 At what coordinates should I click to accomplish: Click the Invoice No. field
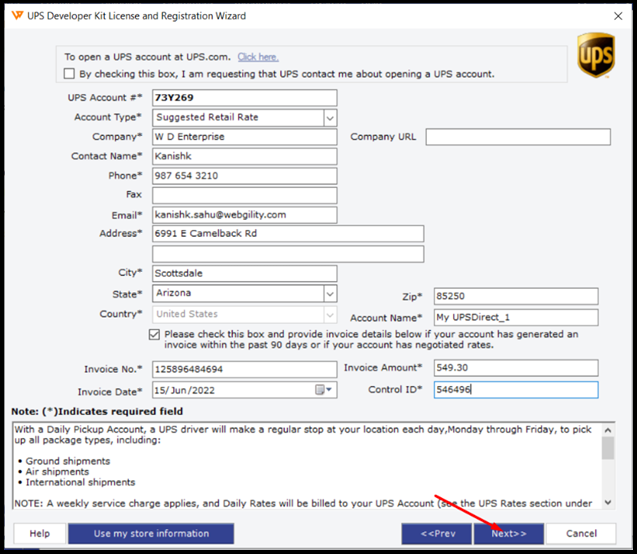pyautogui.click(x=245, y=369)
